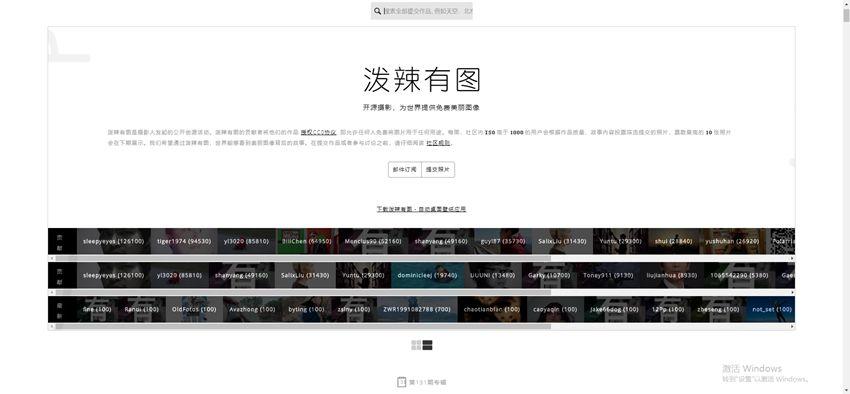Open new user fine (100)
Image resolution: width=850 pixels, height=394 pixels.
click(x=97, y=309)
